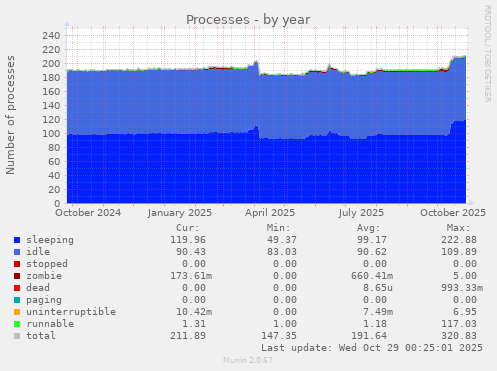This screenshot has height=371, width=497.
Task: Click zombie current value 173.61m
Action: click(x=191, y=276)
